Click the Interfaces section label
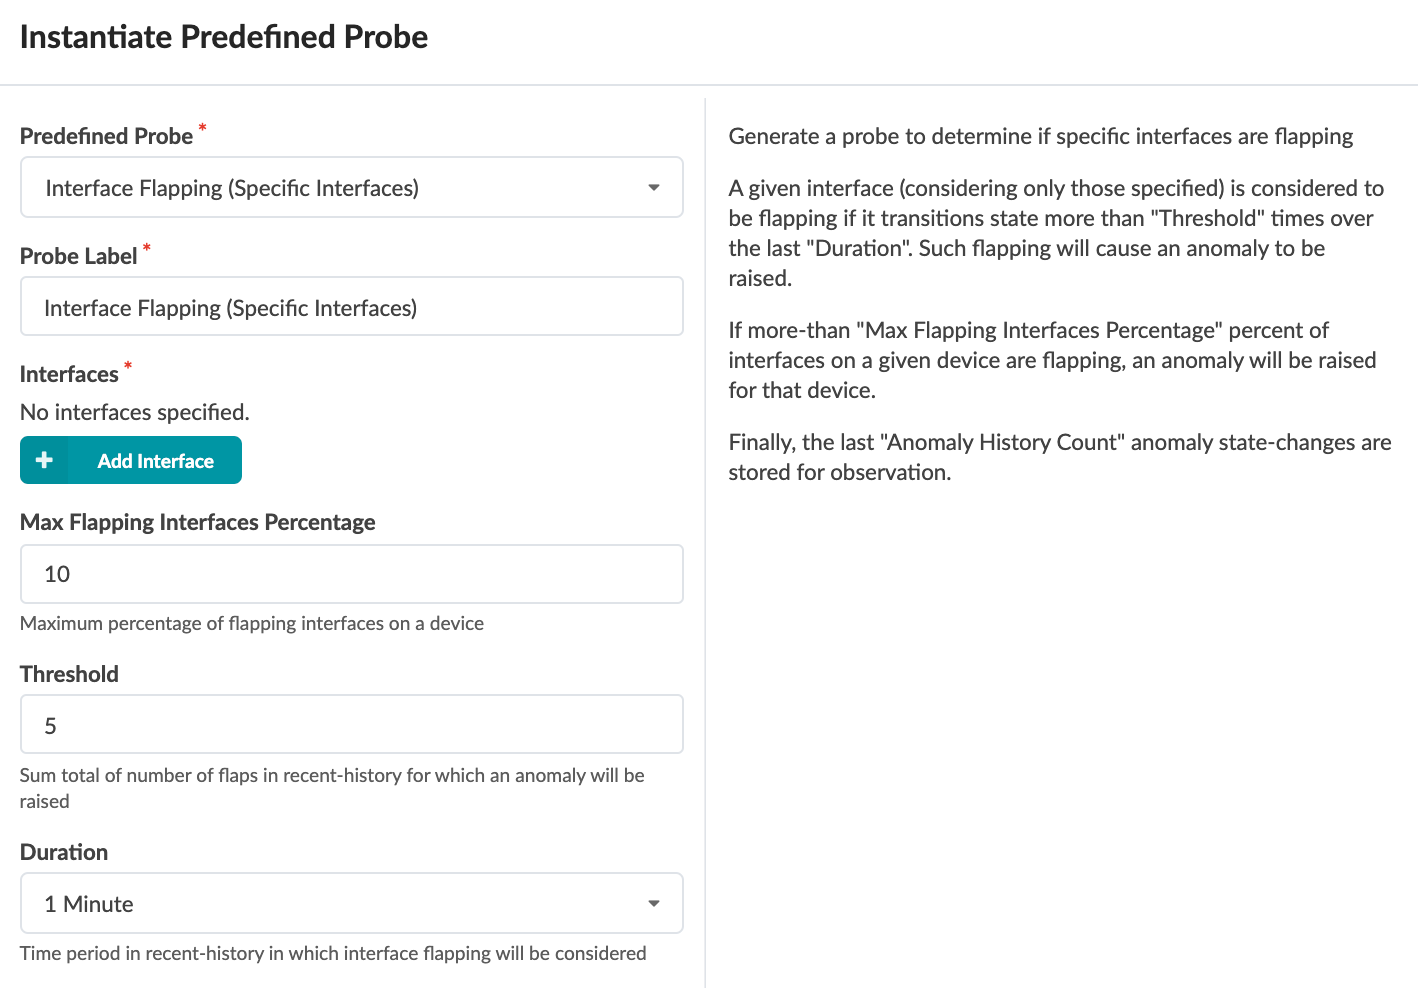1418x990 pixels. click(x=69, y=374)
